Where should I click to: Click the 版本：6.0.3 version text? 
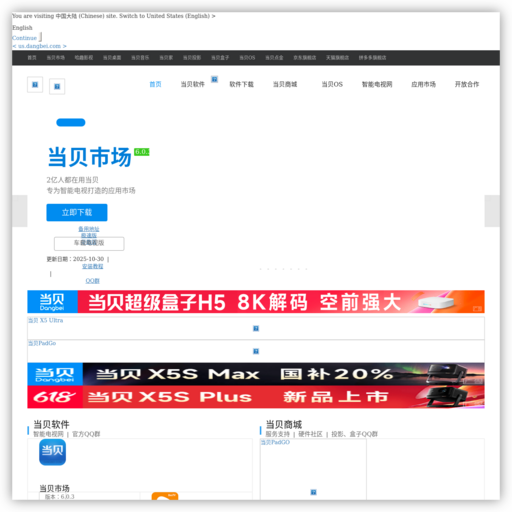60,497
